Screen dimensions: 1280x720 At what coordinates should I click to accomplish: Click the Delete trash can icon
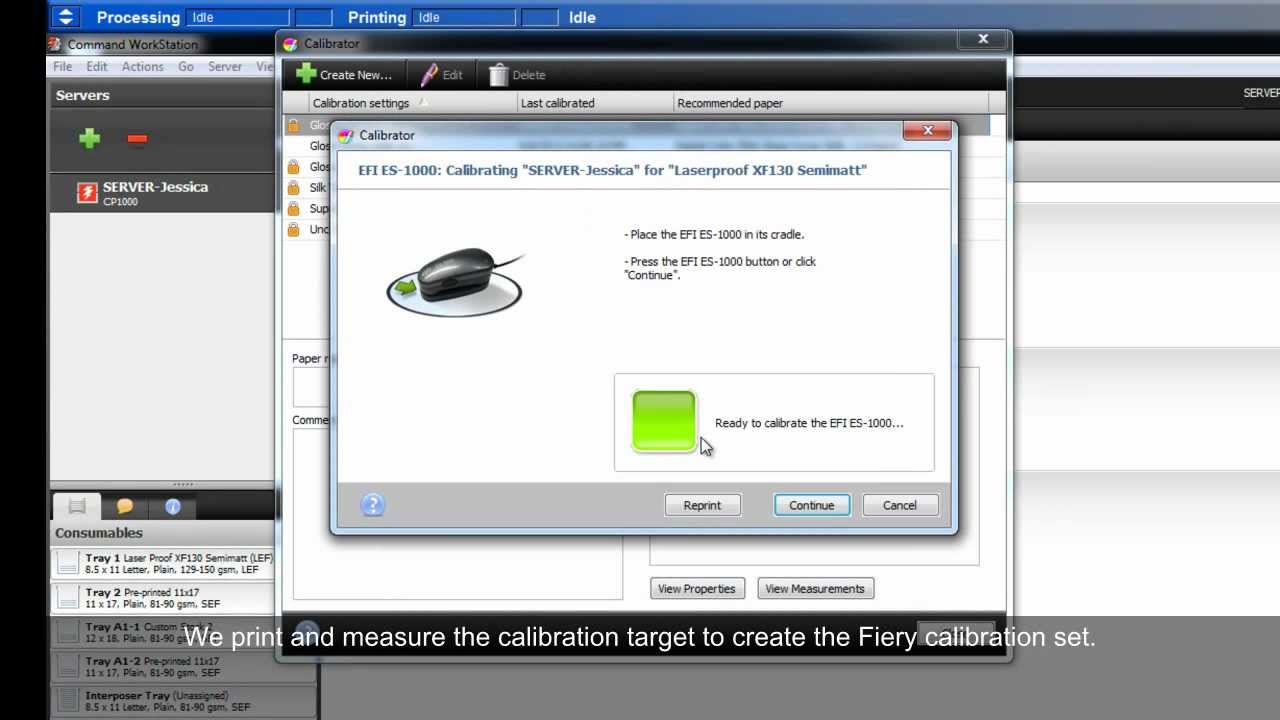click(498, 74)
